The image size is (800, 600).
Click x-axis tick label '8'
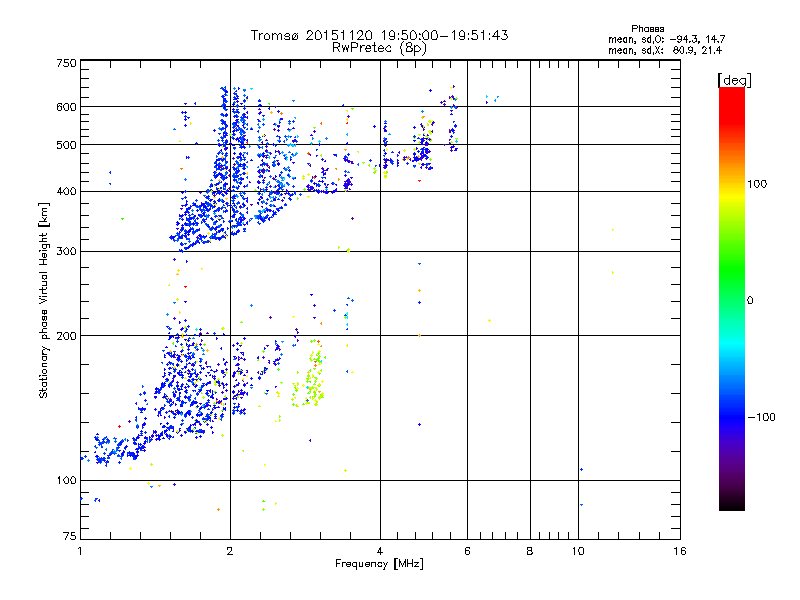pos(530,551)
